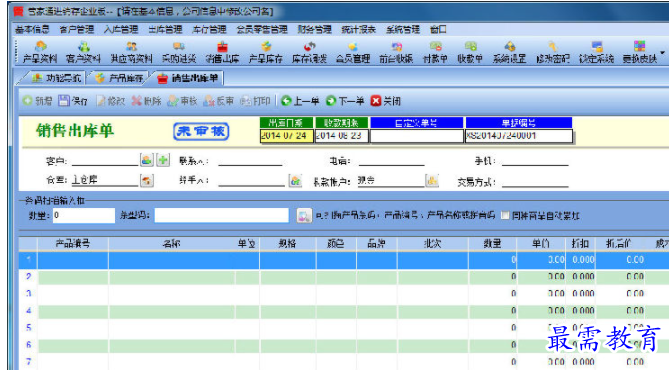Expand toolbar overflow arrow after 更换皮肤
The height and width of the screenshot is (370, 669).
(663, 53)
